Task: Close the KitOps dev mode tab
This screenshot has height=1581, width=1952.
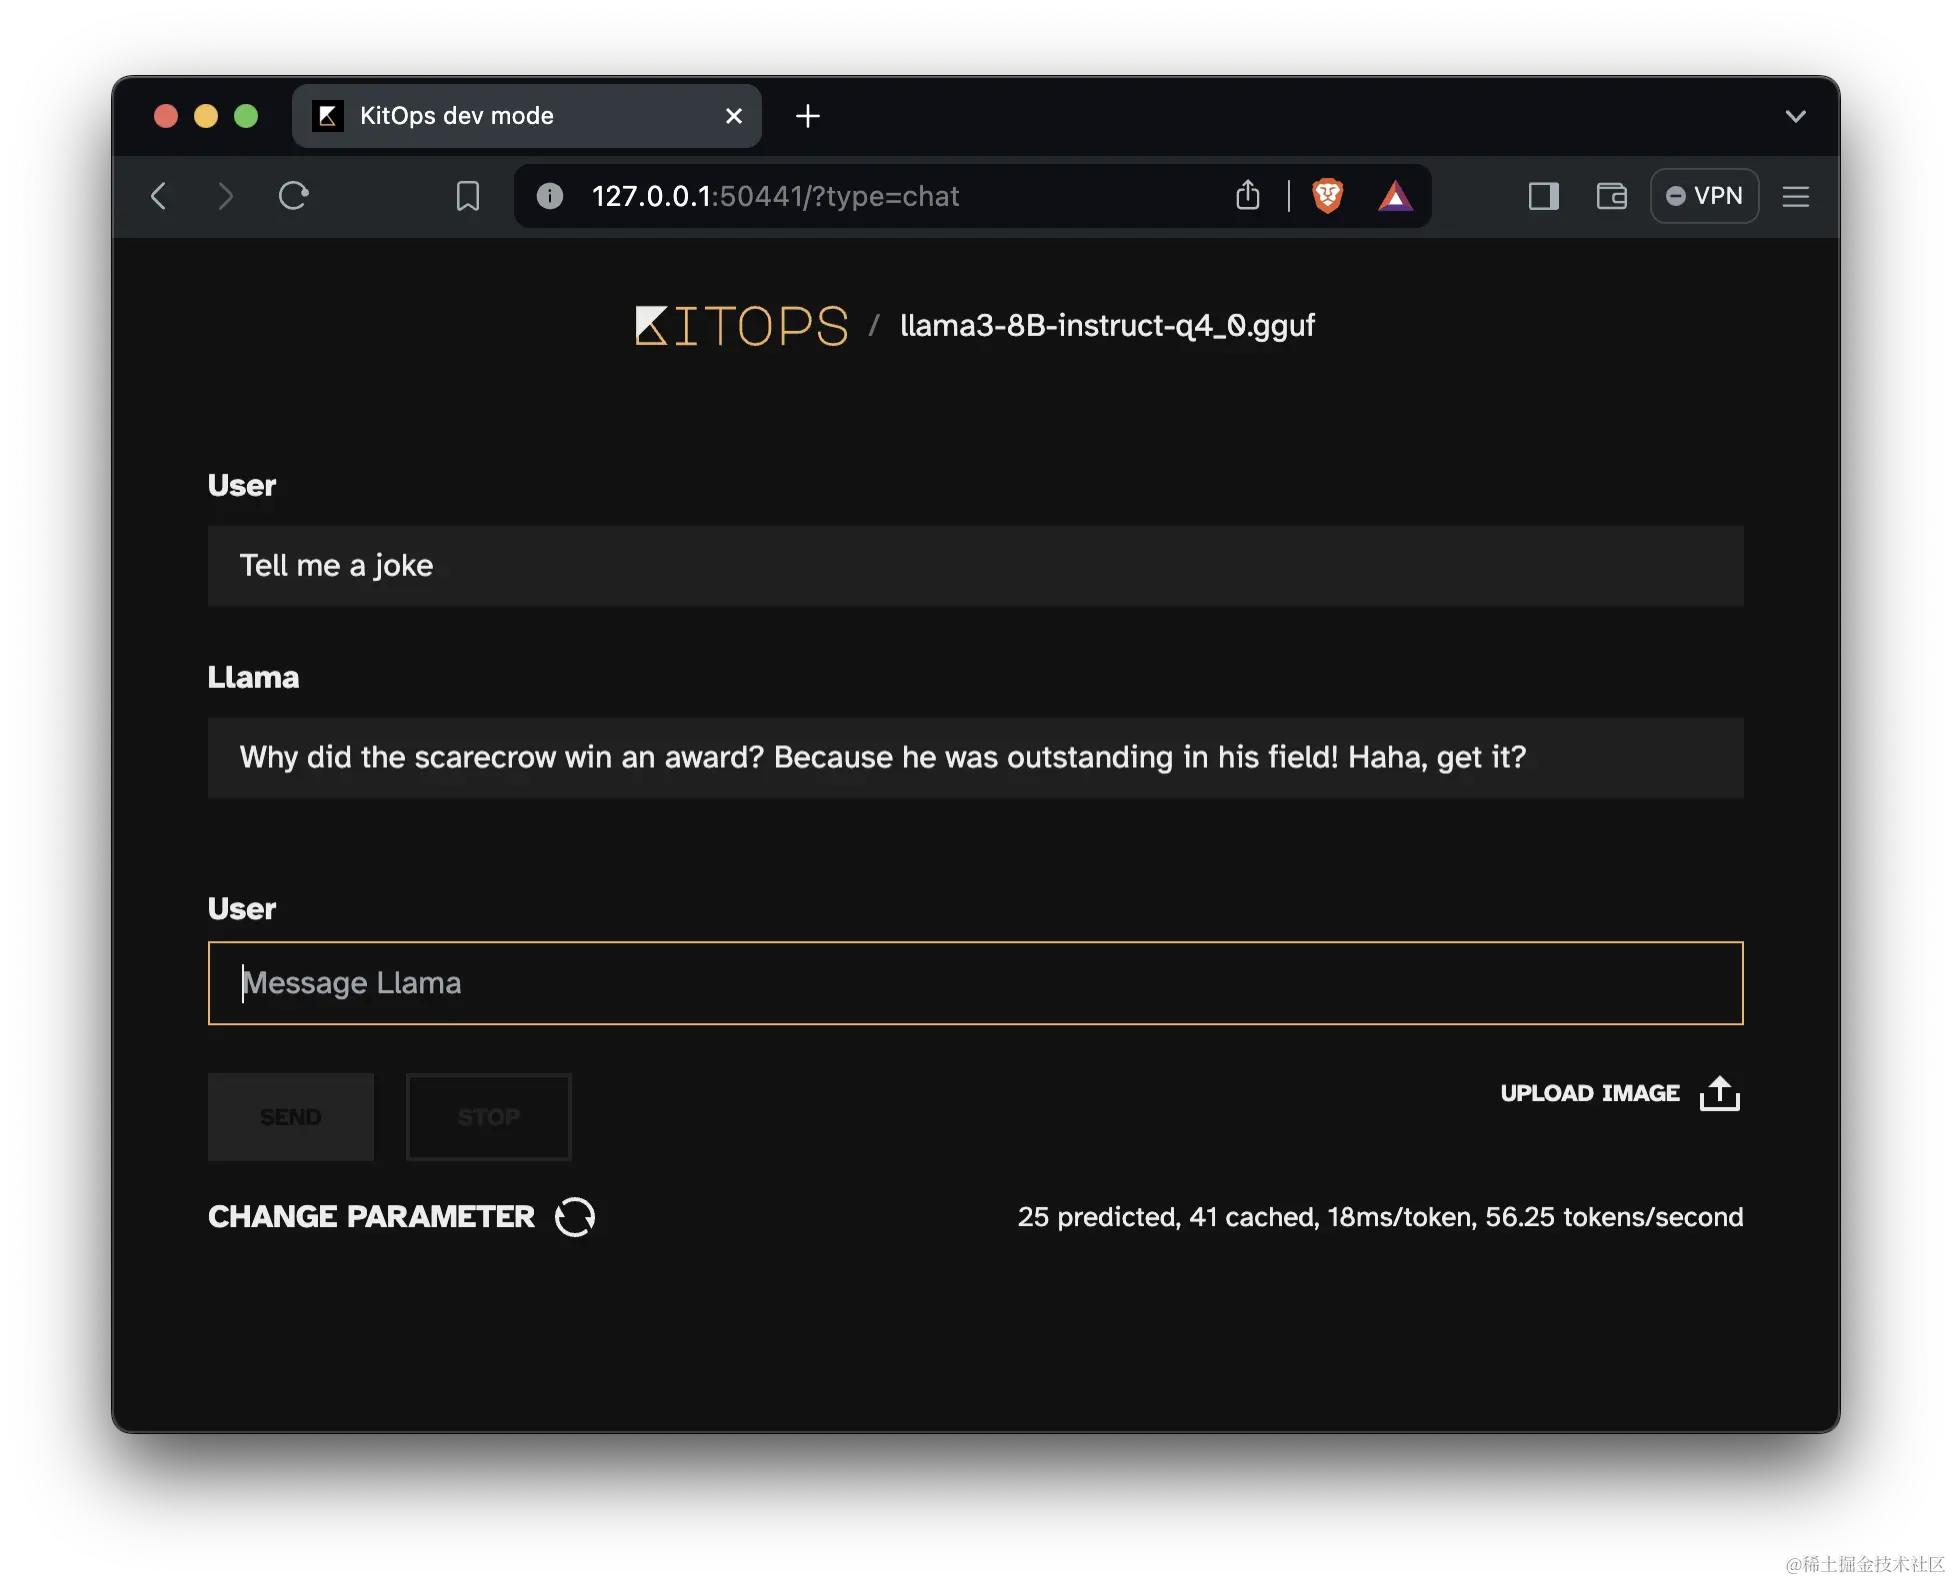Action: click(x=733, y=116)
